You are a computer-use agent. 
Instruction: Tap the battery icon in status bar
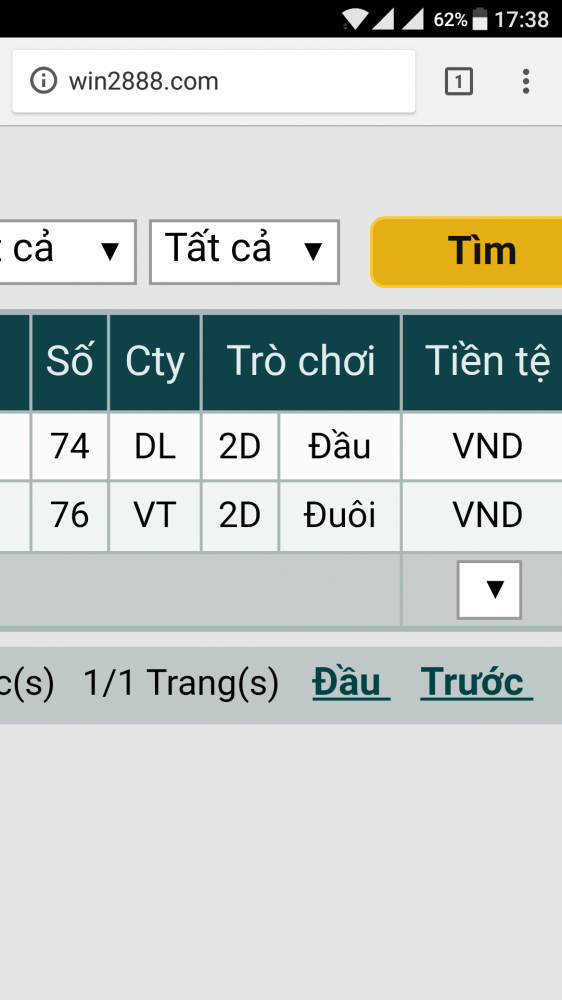pyautogui.click(x=480, y=19)
